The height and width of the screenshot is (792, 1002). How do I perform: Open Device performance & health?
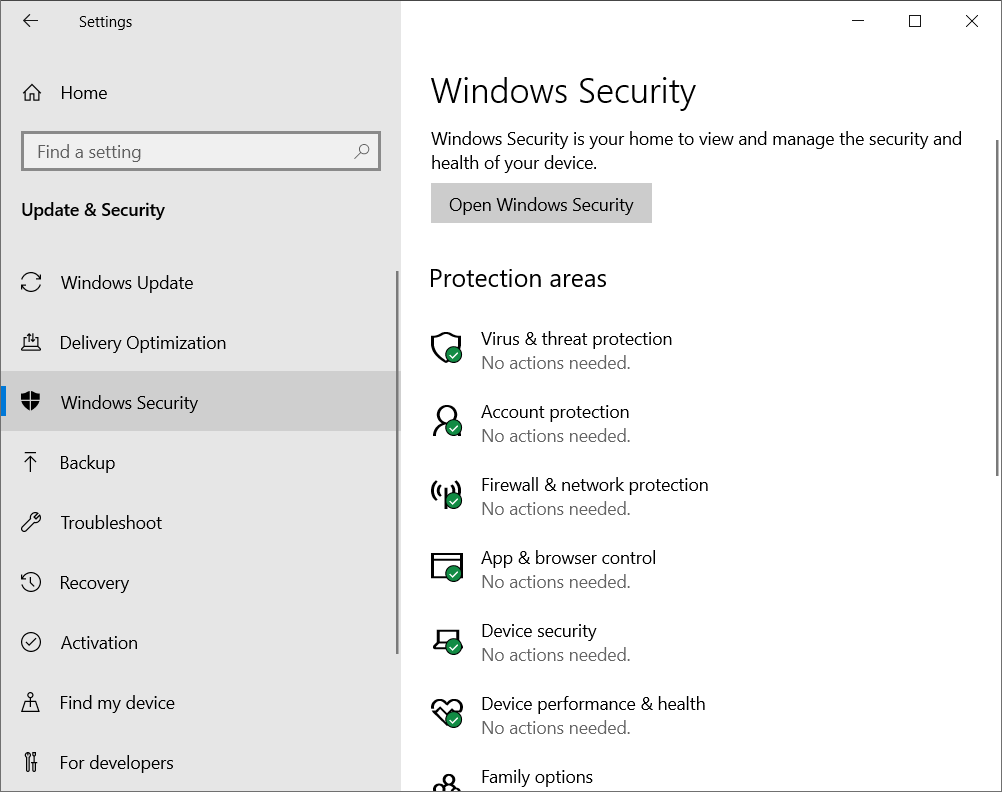pyautogui.click(x=593, y=704)
